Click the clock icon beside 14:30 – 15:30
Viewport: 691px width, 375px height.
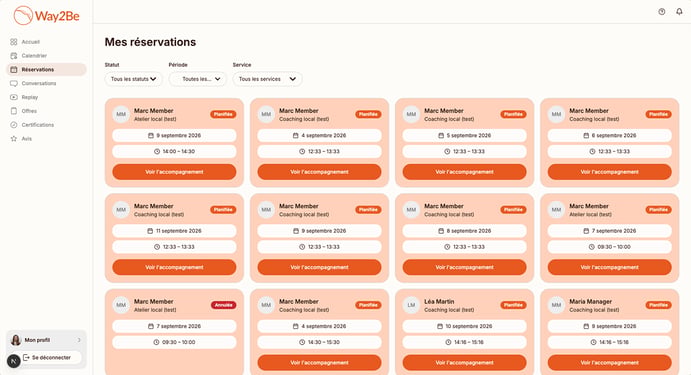pos(302,342)
